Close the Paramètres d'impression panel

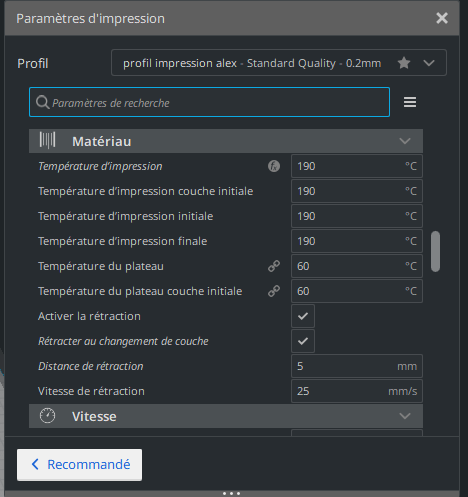tap(442, 18)
